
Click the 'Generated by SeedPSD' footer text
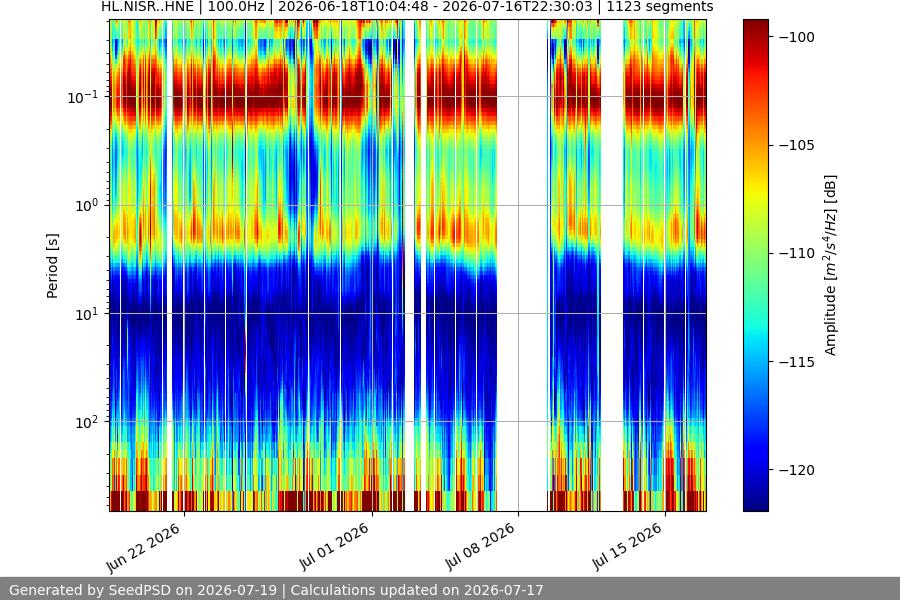point(276,590)
